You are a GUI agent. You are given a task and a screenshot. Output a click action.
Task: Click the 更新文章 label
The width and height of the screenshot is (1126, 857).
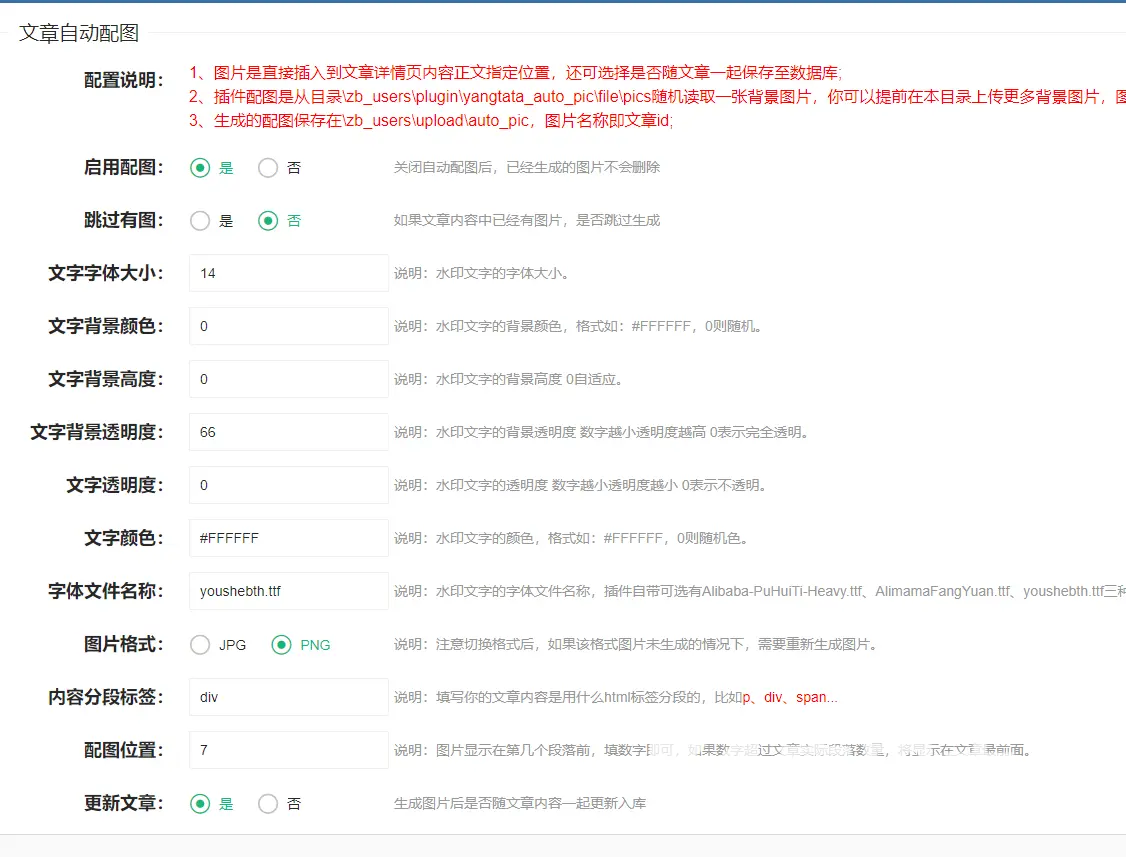click(x=124, y=803)
